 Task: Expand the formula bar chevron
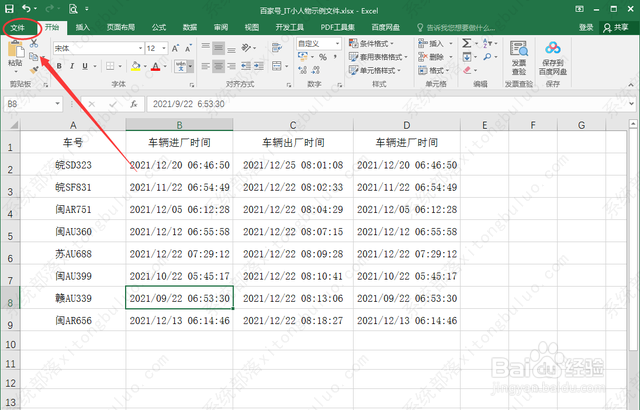631,104
